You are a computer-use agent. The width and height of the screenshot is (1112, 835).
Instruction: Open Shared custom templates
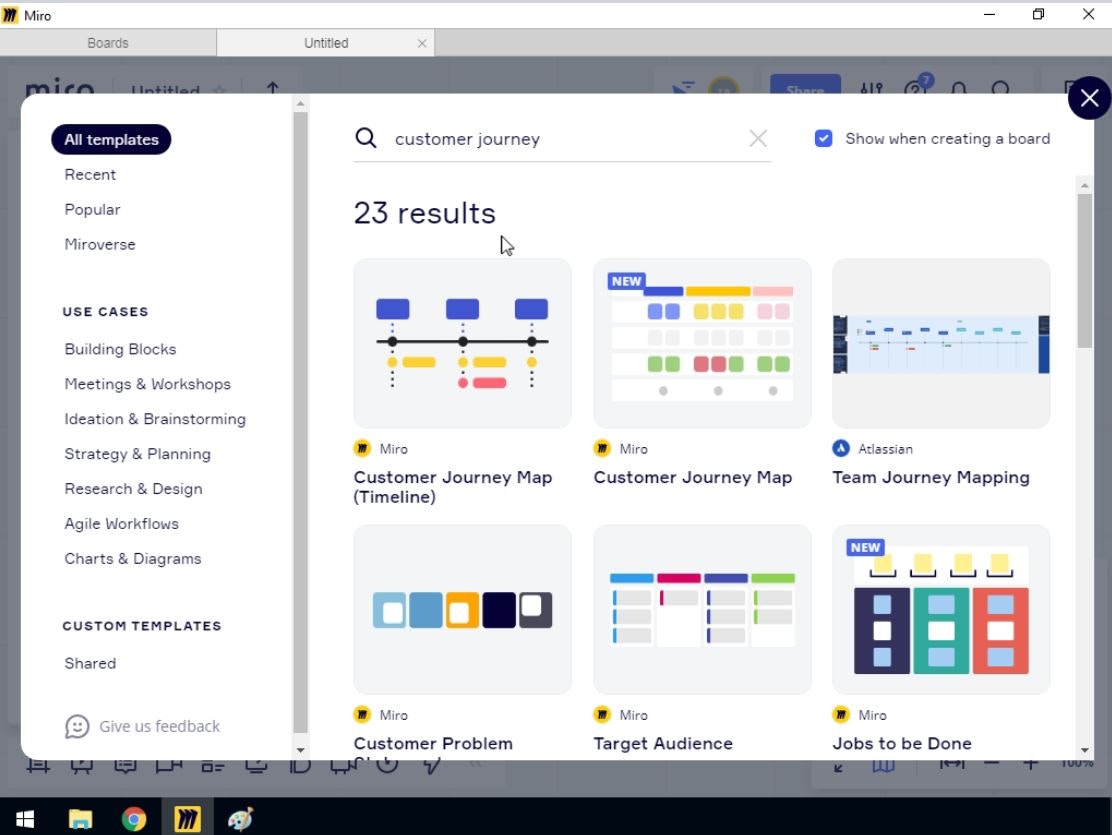pos(90,663)
